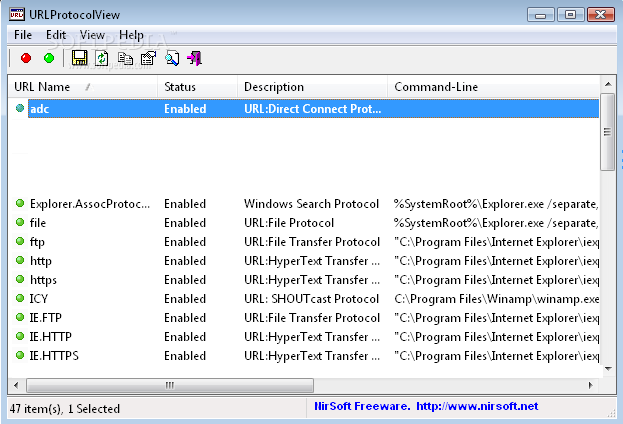Click the green Enable Selected Protocols icon
Viewport: 623px width, 424px height.
point(49,58)
